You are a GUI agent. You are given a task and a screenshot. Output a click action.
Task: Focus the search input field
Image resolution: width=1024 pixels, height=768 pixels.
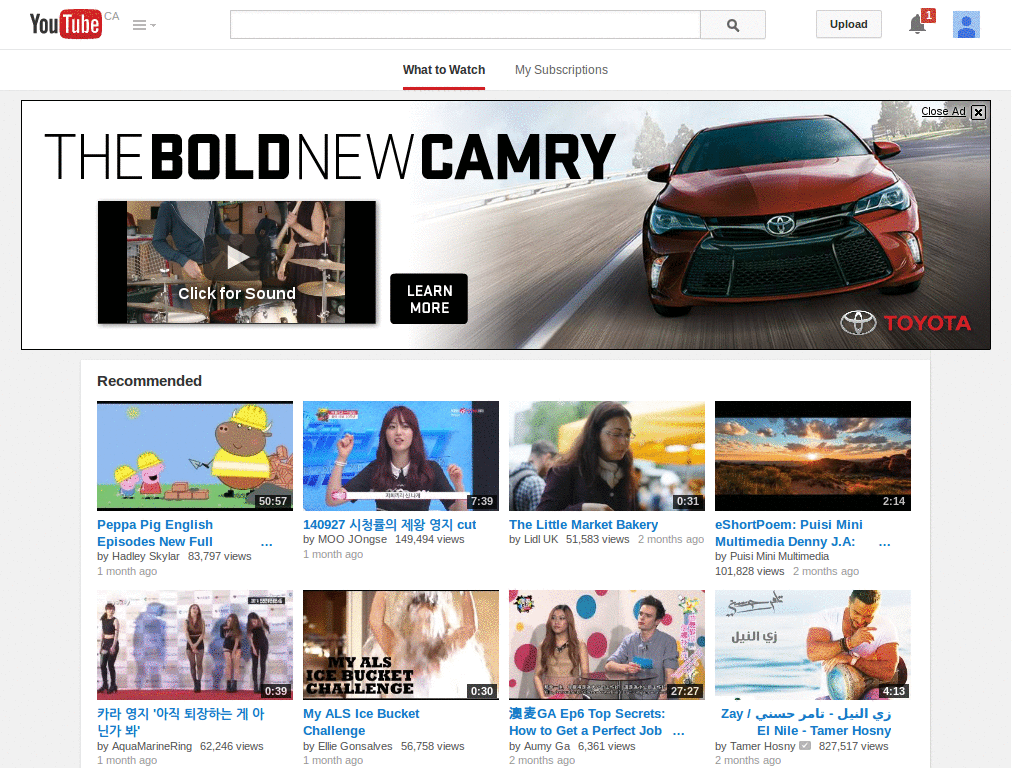pyautogui.click(x=465, y=25)
